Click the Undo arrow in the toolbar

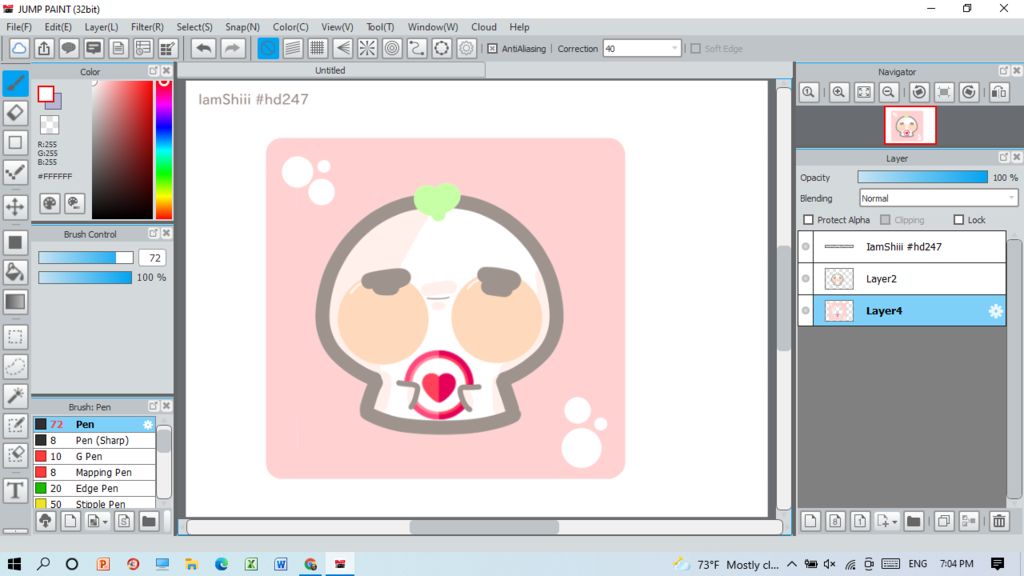(204, 48)
